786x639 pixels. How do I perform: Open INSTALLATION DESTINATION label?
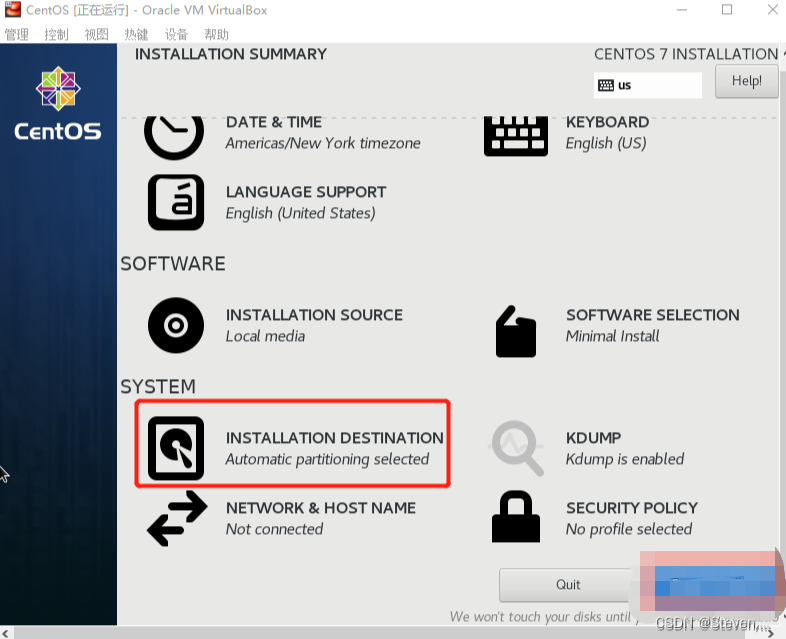[334, 438]
